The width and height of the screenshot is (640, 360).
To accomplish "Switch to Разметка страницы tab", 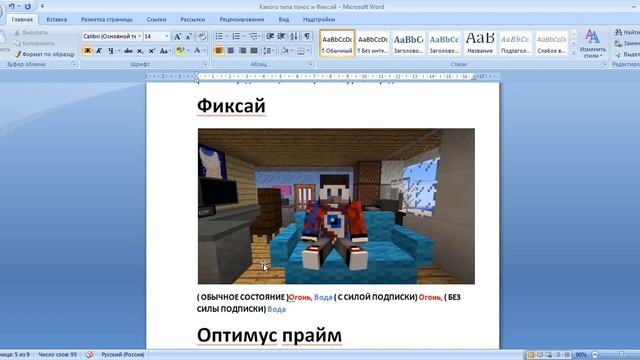I will [x=107, y=19].
